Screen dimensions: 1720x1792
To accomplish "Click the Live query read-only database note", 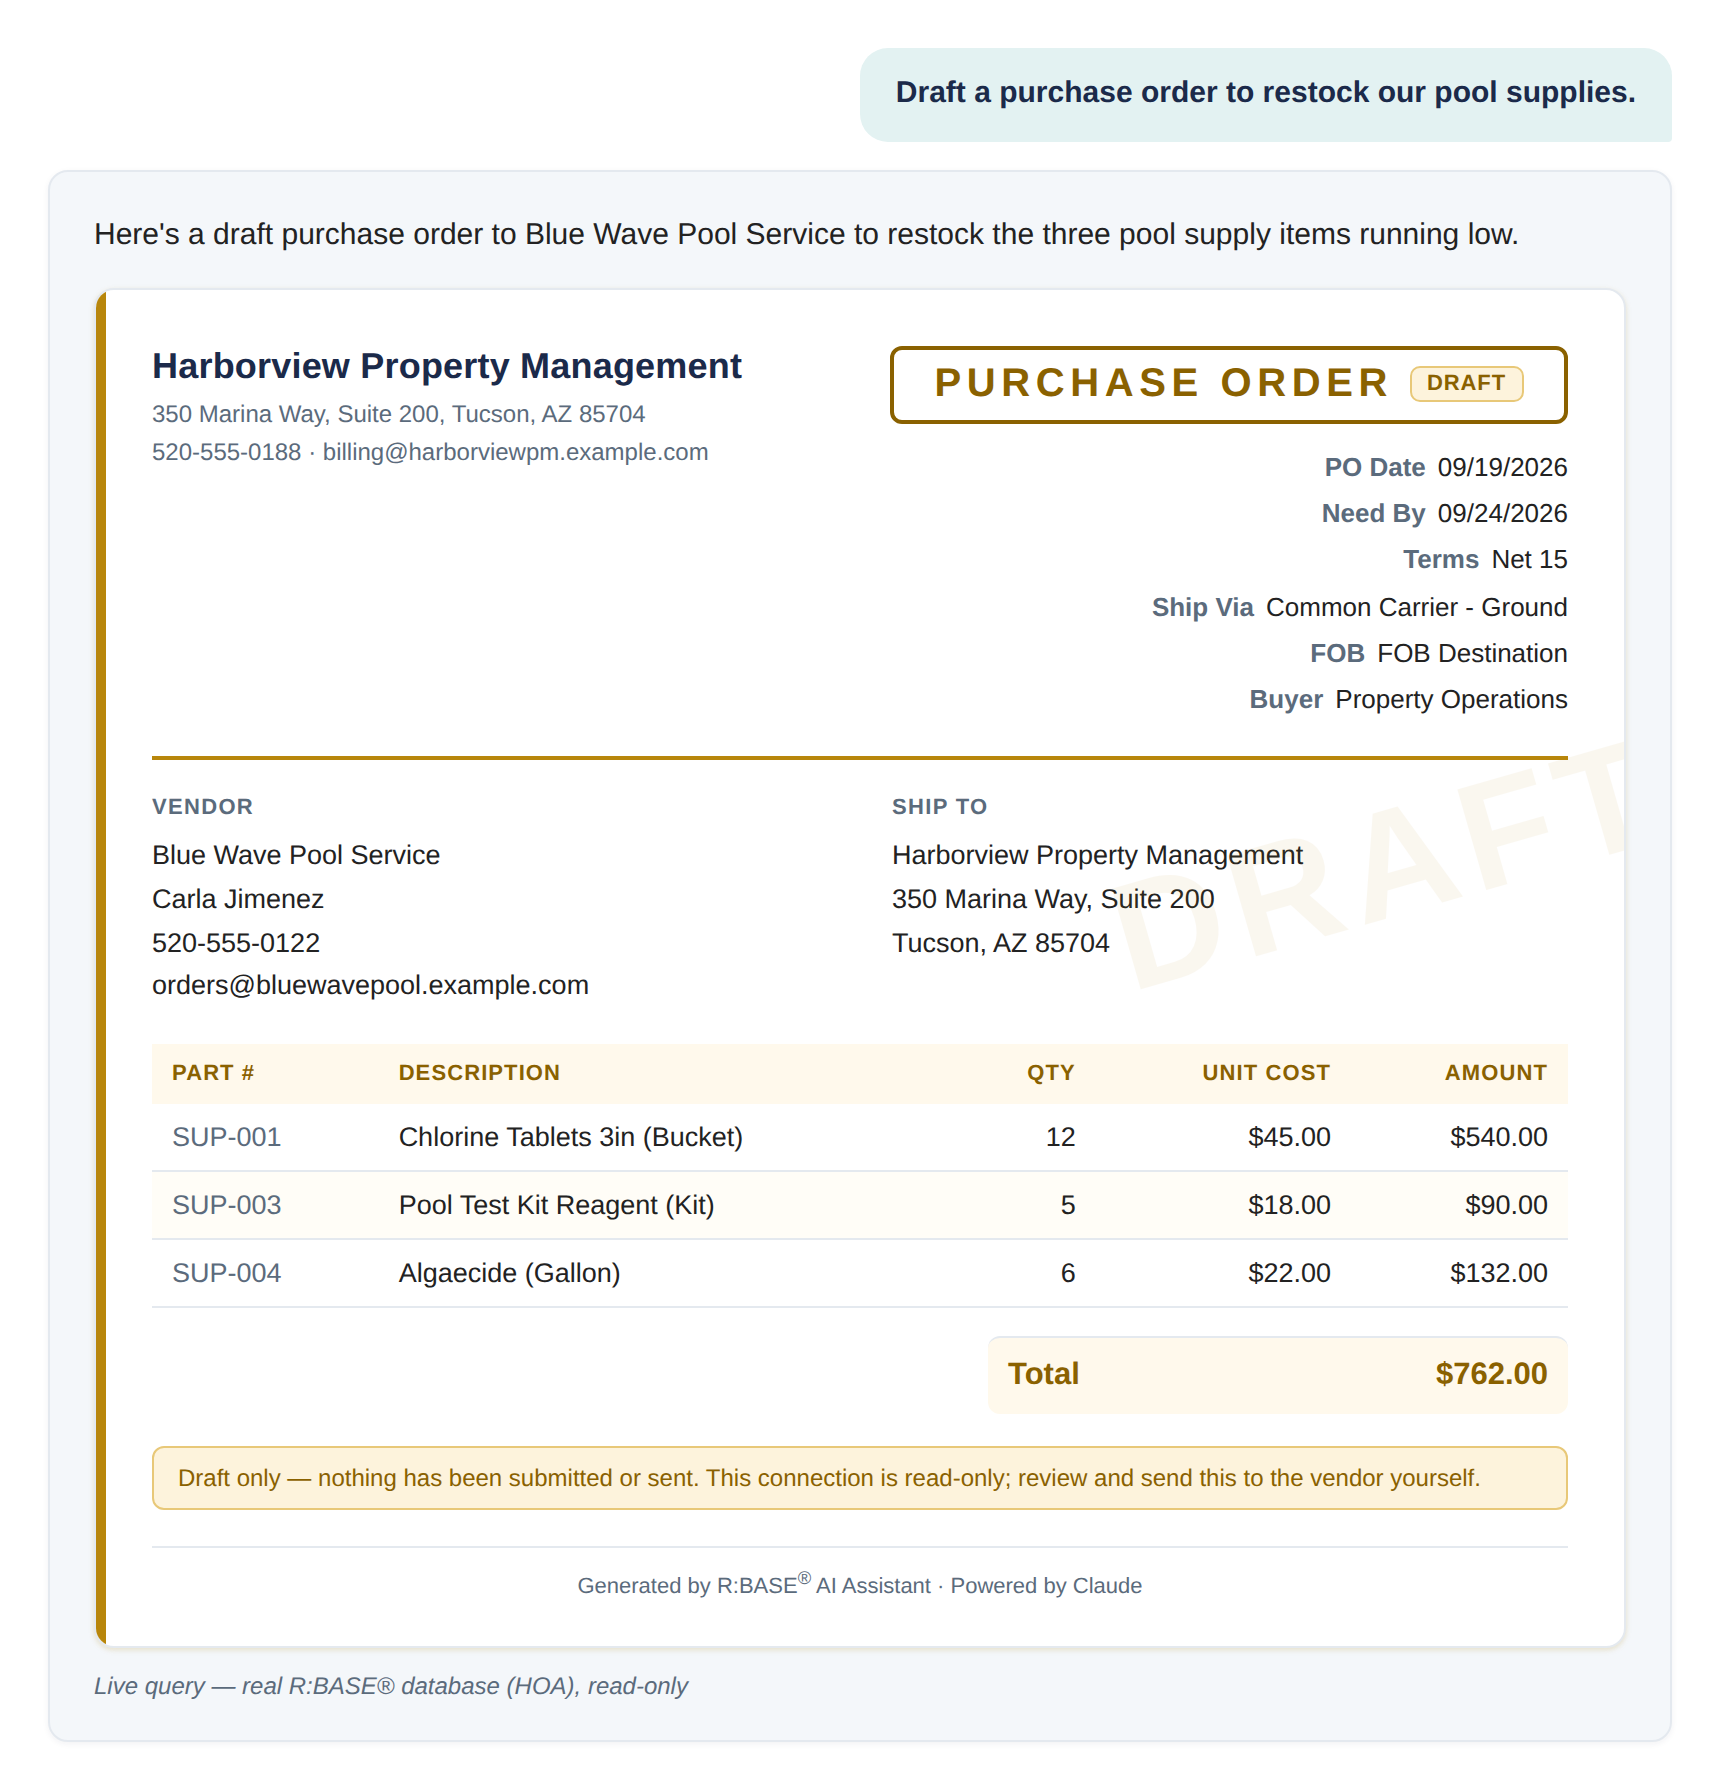I will click(391, 1686).
